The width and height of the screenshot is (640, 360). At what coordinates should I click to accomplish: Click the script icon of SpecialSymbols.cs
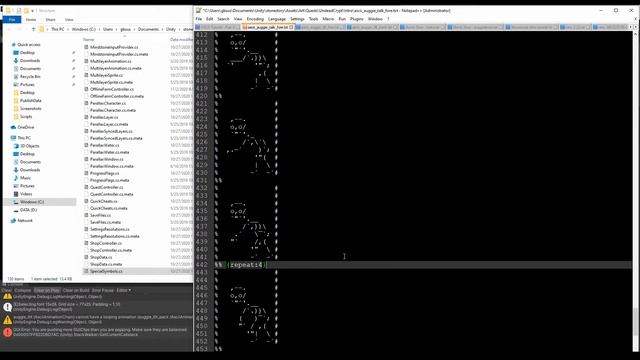pos(86,271)
